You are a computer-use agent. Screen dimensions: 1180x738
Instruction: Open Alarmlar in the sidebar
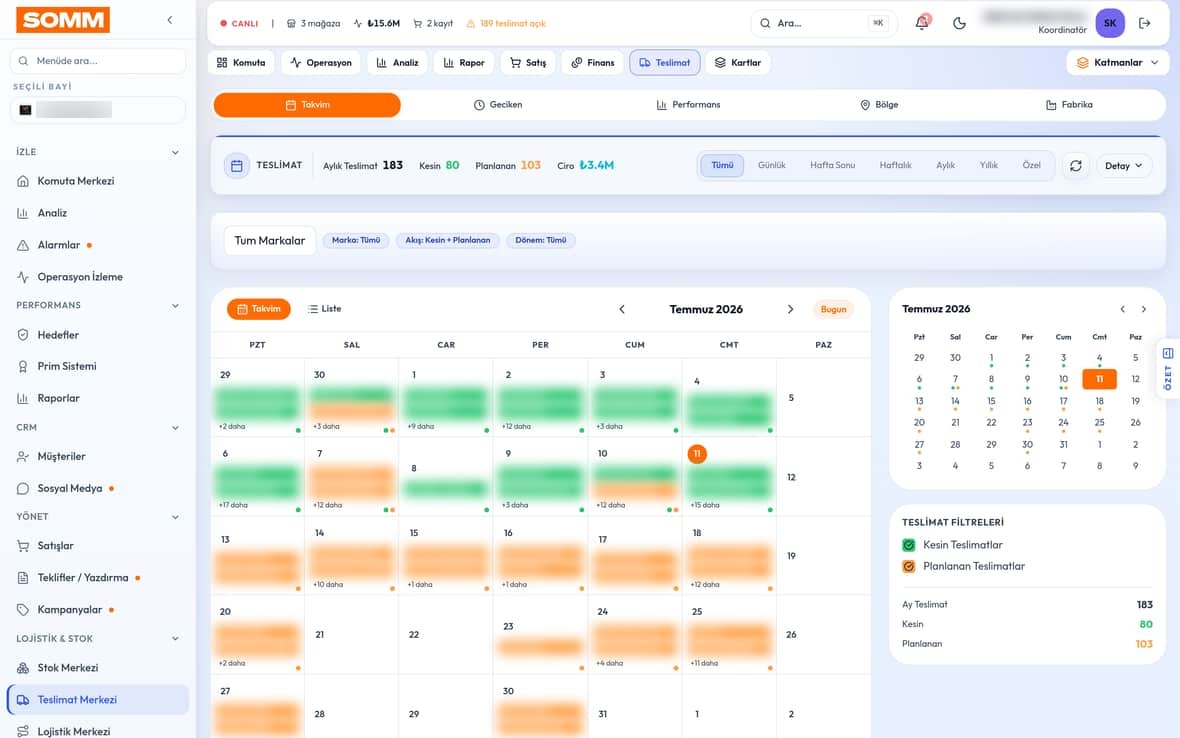point(98,245)
